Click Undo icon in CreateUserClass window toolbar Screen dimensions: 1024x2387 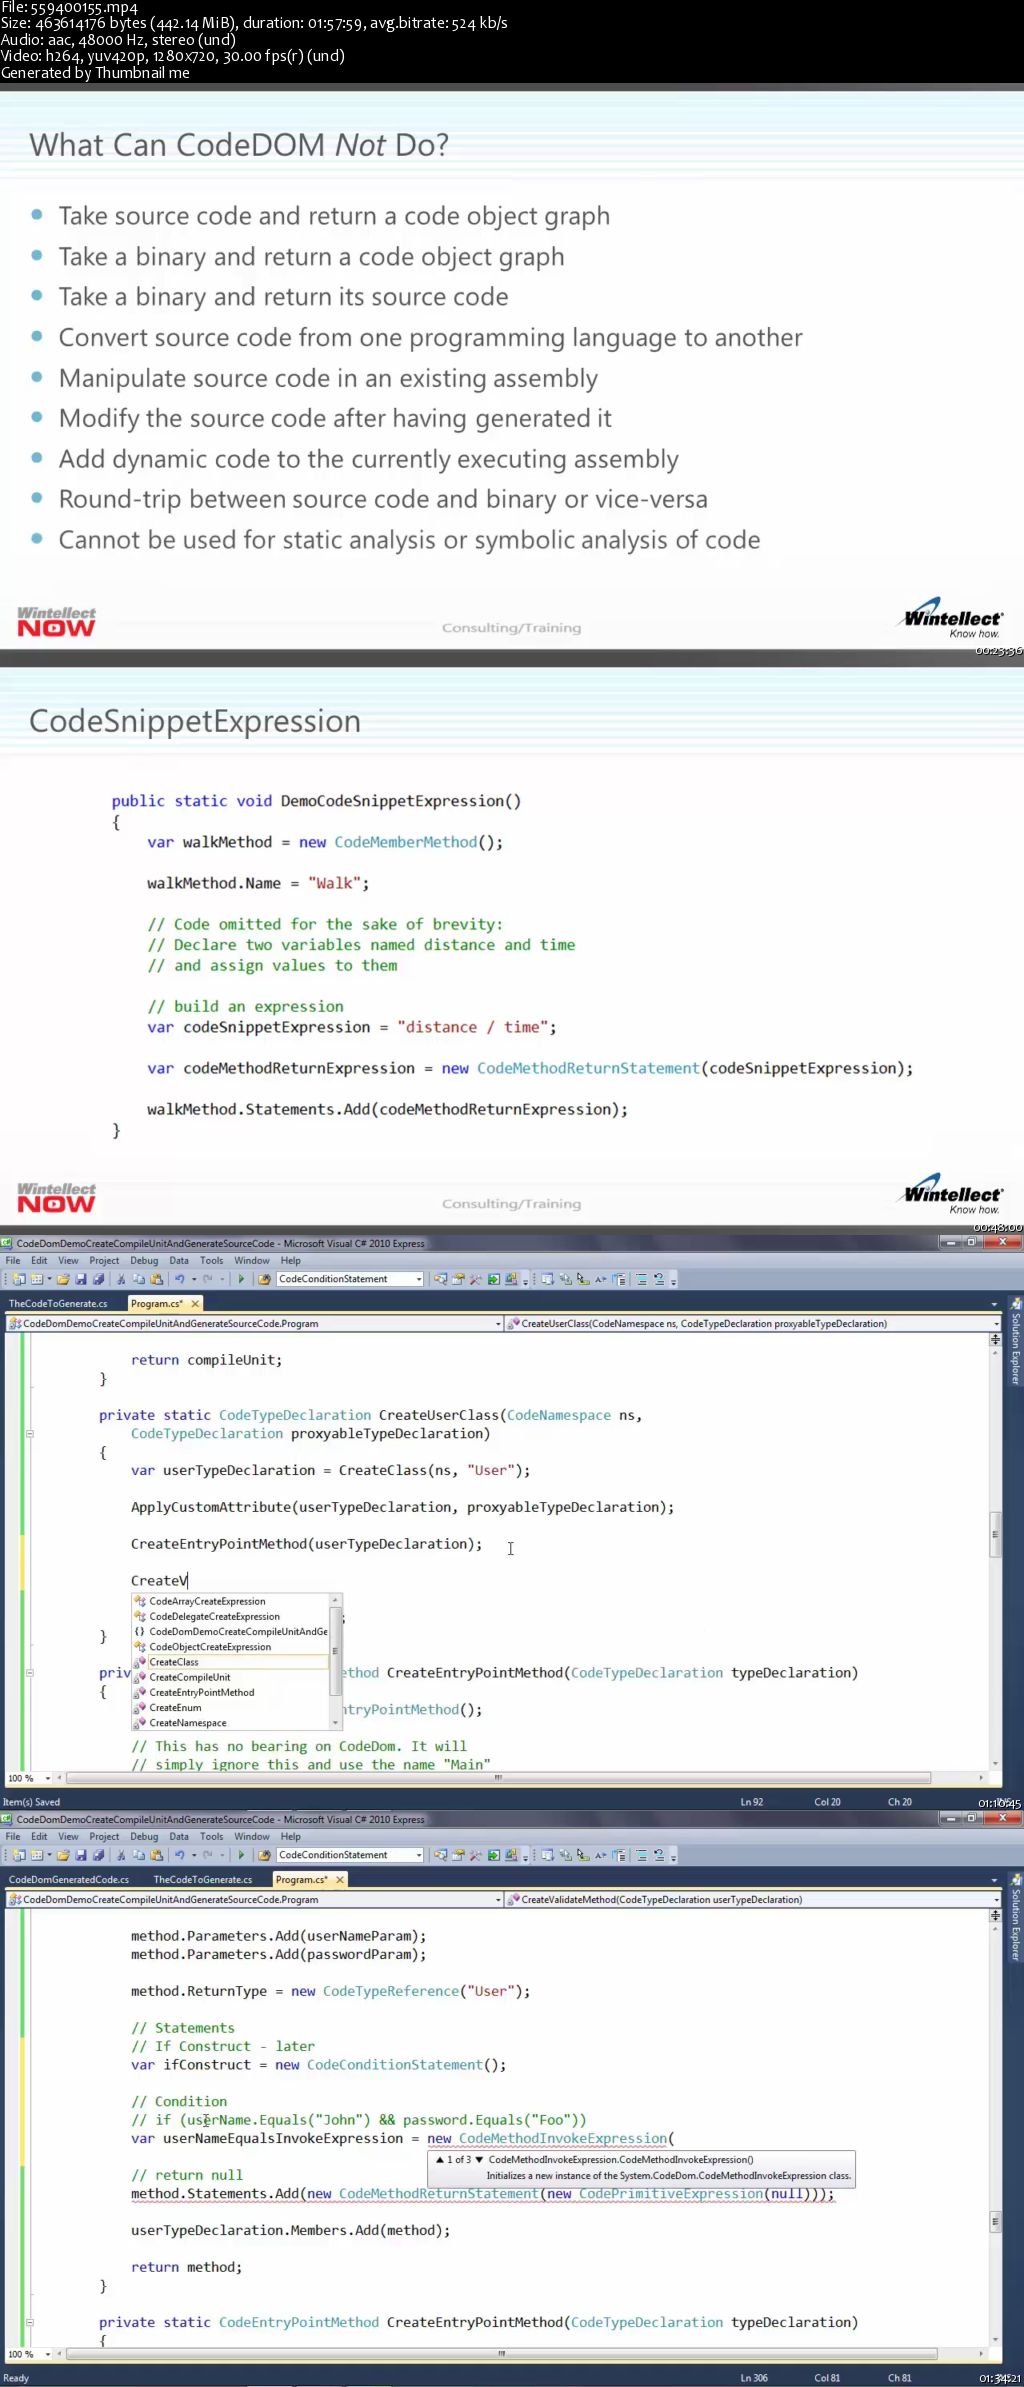click(179, 1279)
